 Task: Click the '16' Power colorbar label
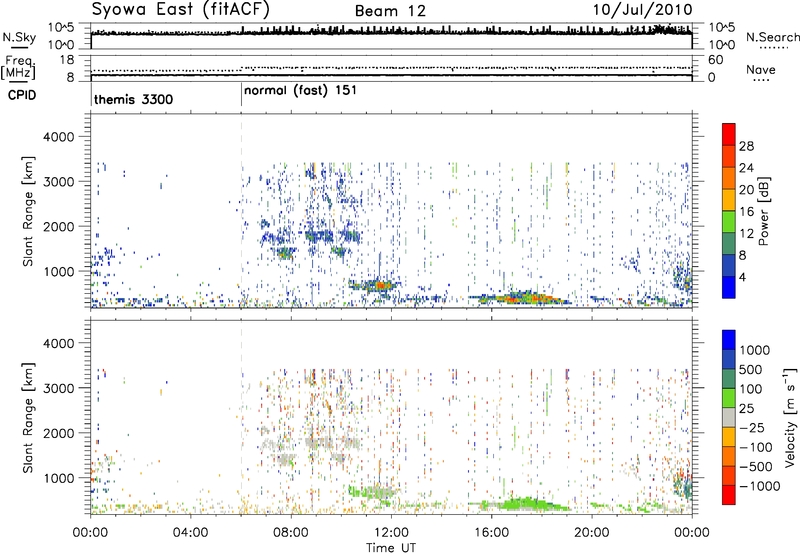click(746, 212)
